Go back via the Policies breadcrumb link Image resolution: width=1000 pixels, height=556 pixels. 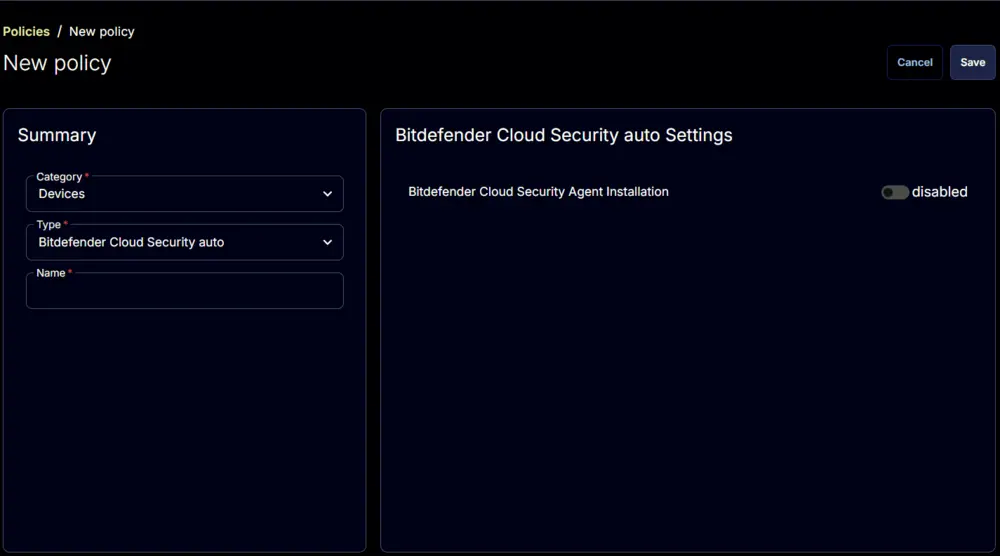26,31
